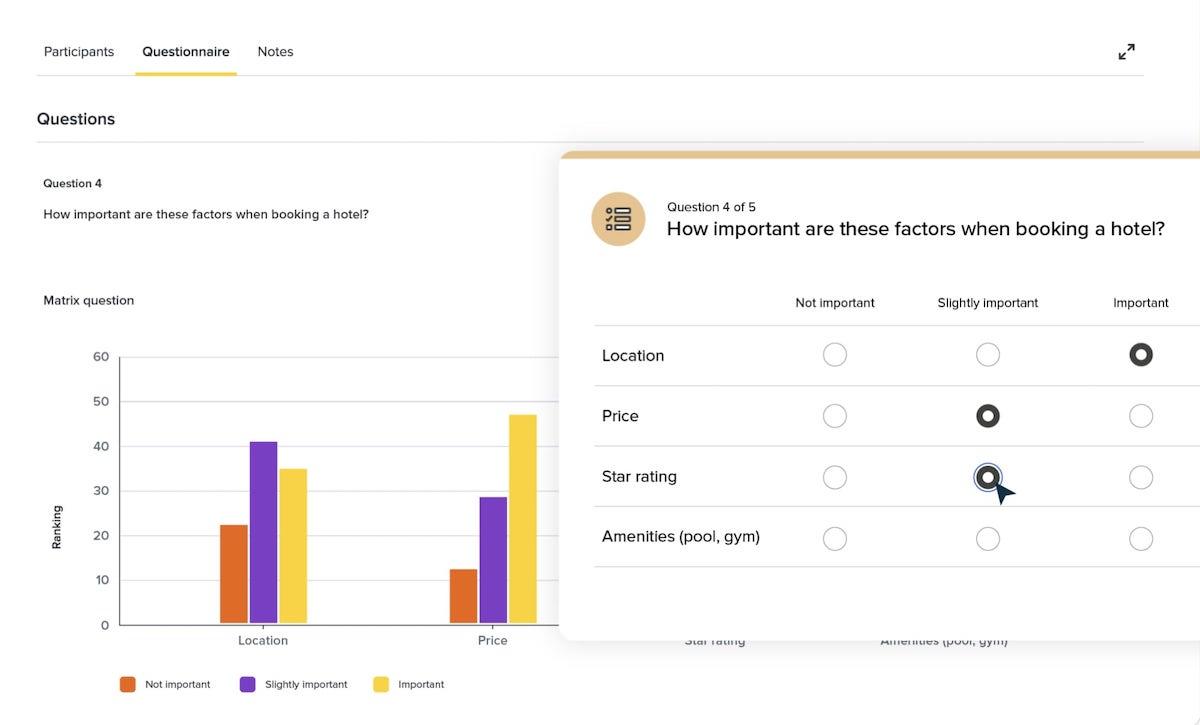Mark Amenities (pool, gym) as Important
The width and height of the screenshot is (1200, 725).
tap(1140, 539)
